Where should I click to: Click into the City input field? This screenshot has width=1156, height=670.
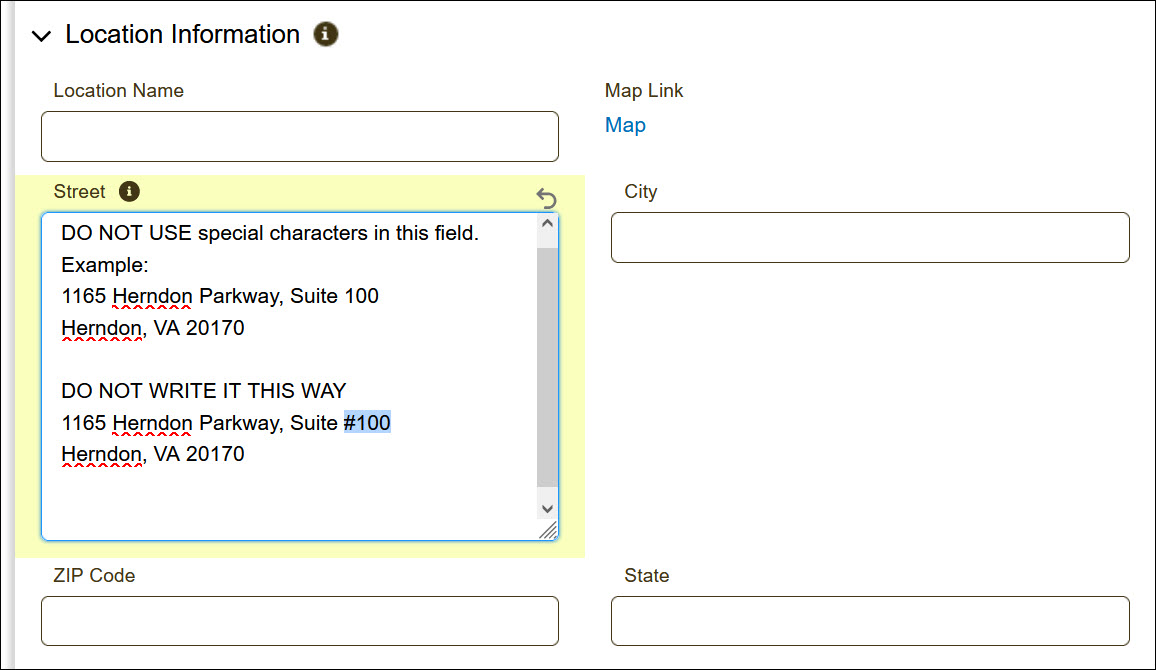click(869, 238)
